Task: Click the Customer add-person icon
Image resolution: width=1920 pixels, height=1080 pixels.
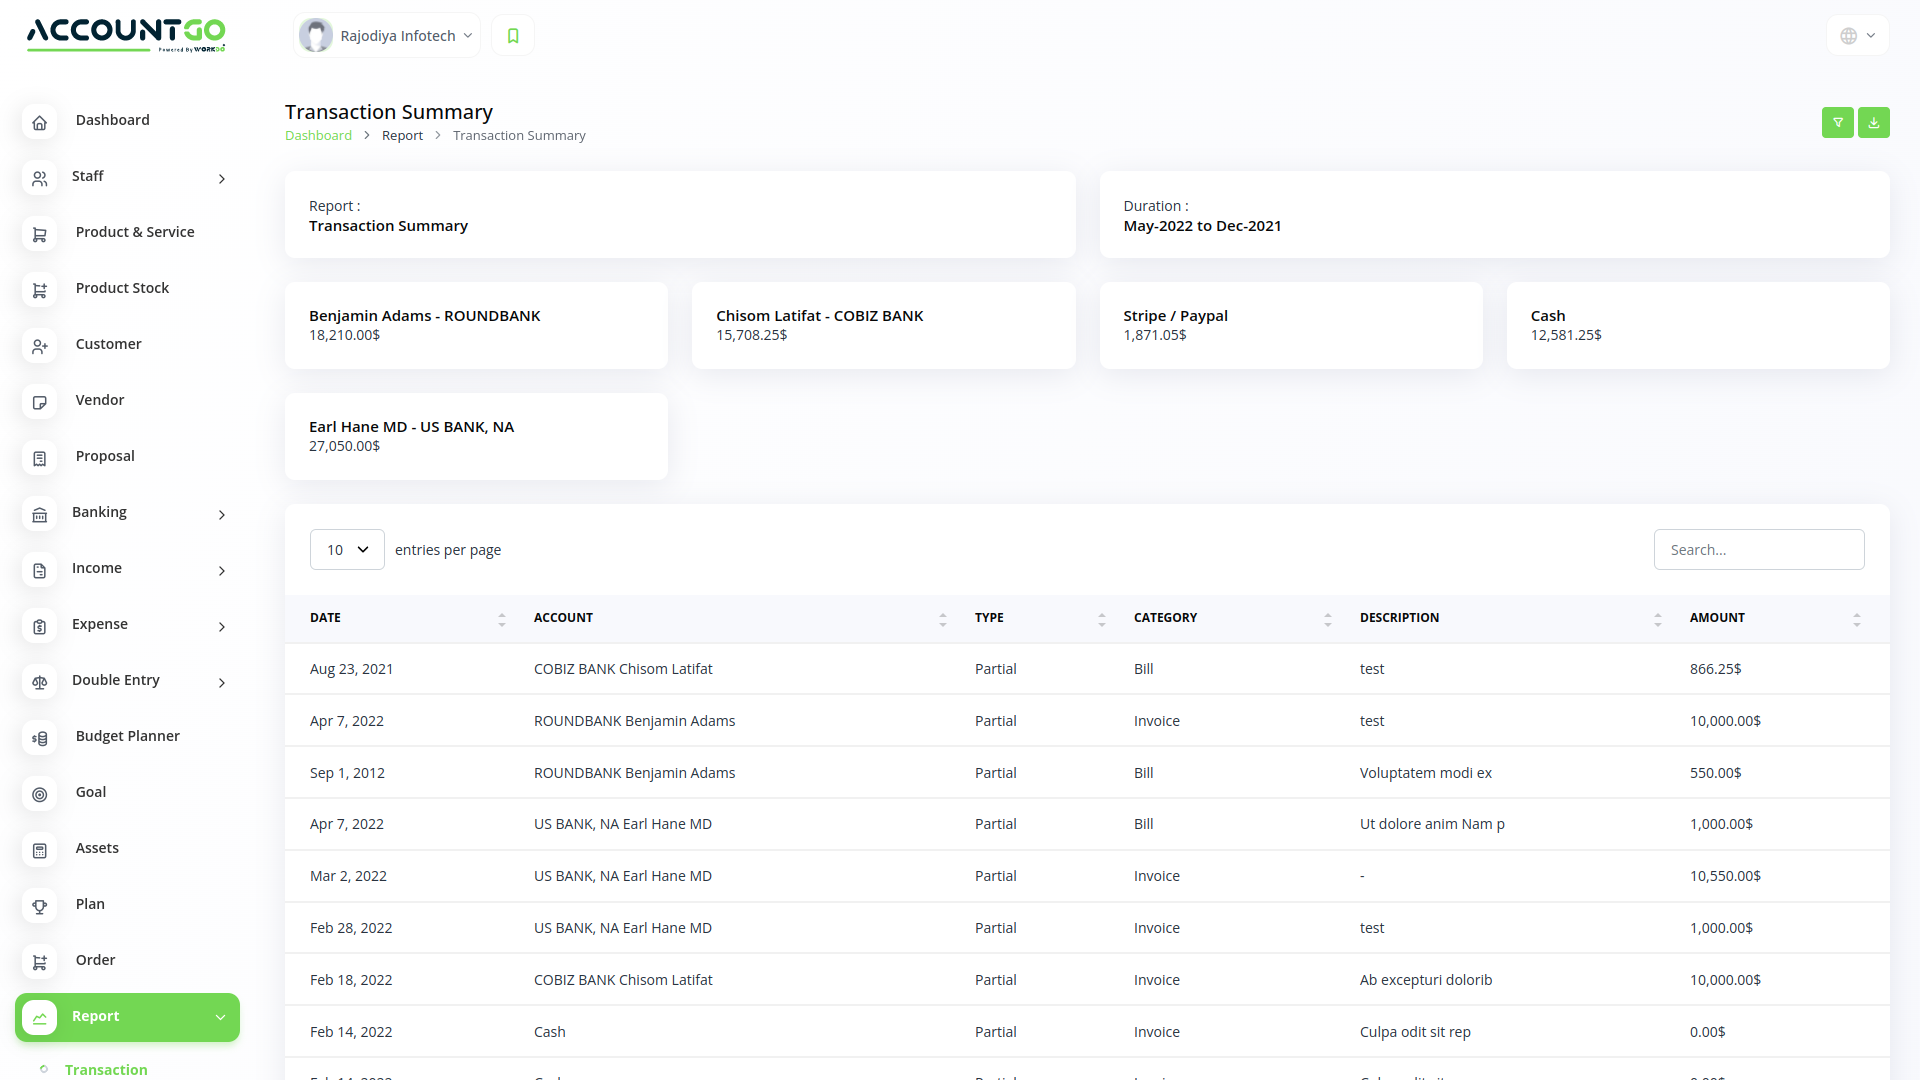Action: [40, 346]
